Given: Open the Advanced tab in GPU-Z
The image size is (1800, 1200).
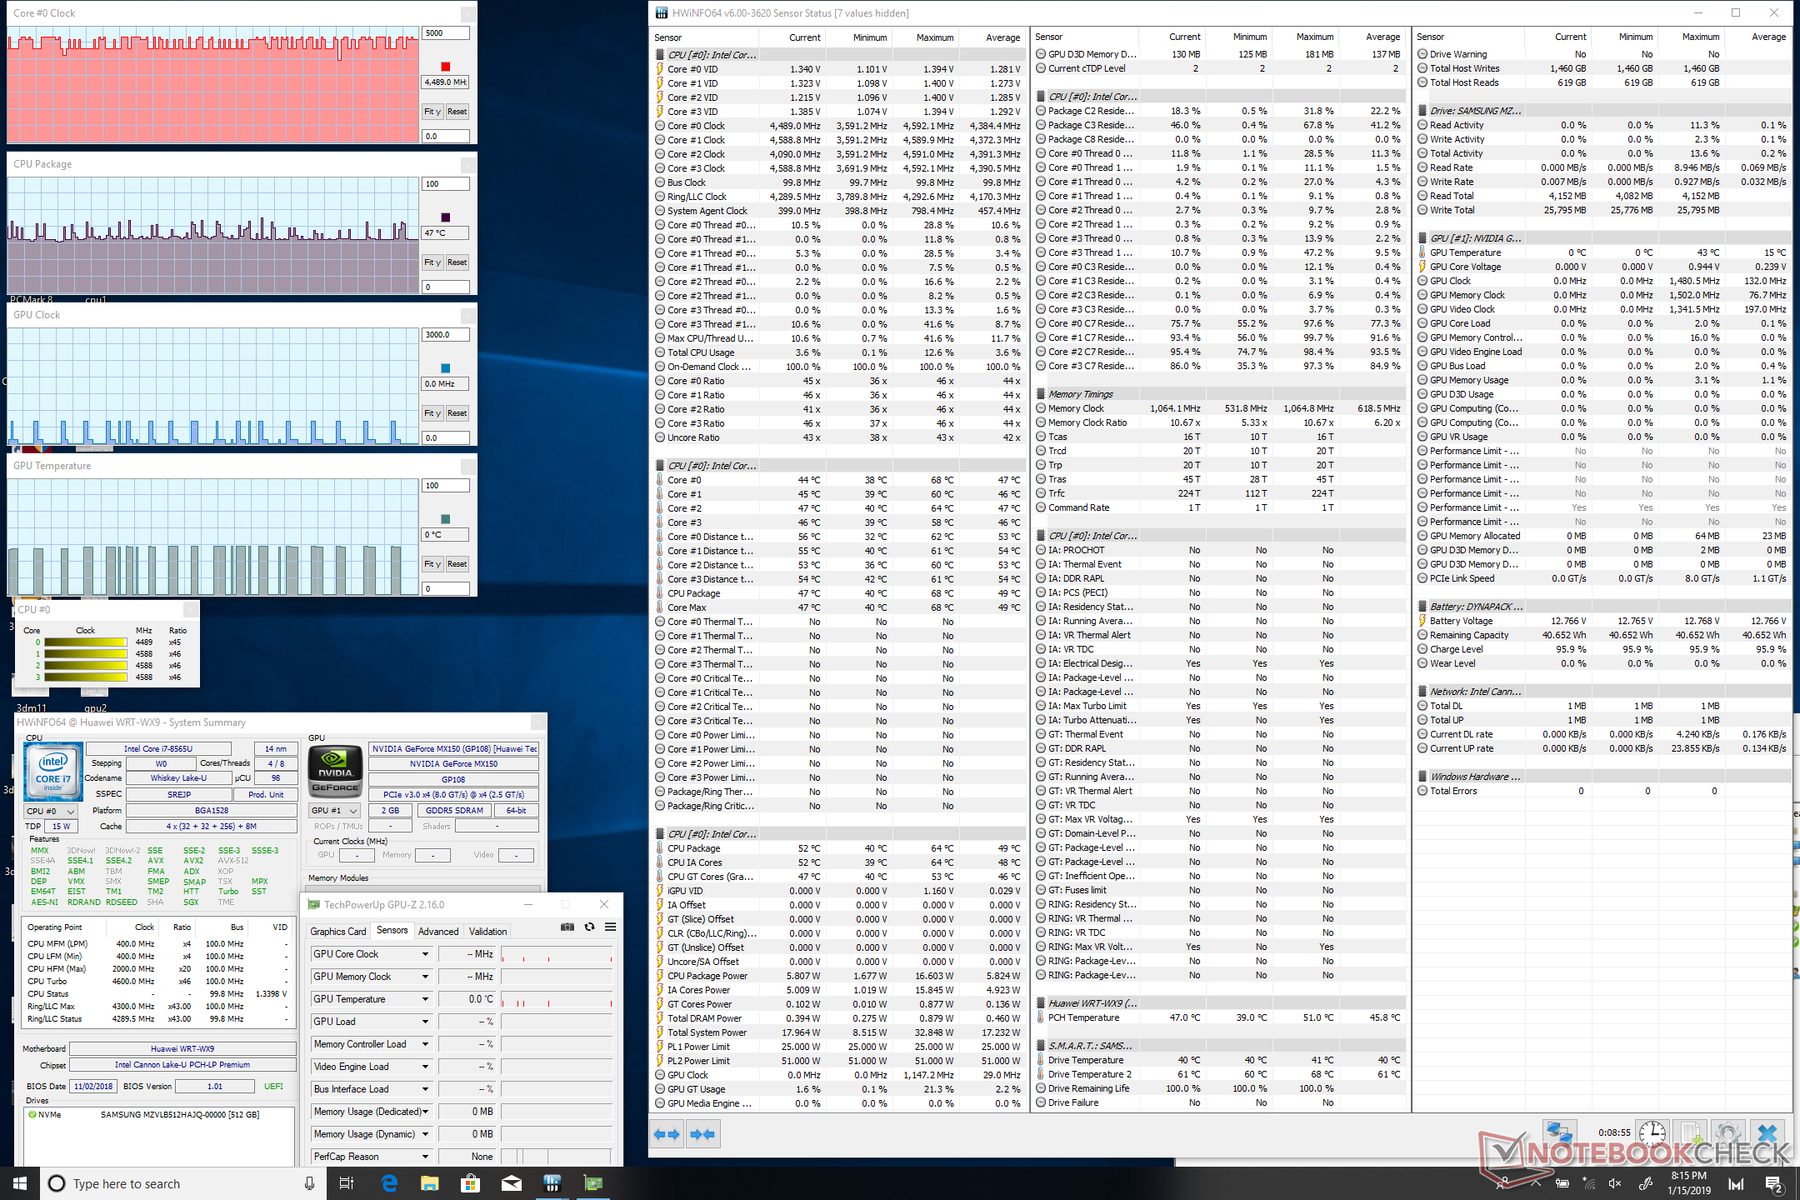Looking at the screenshot, I should point(438,931).
